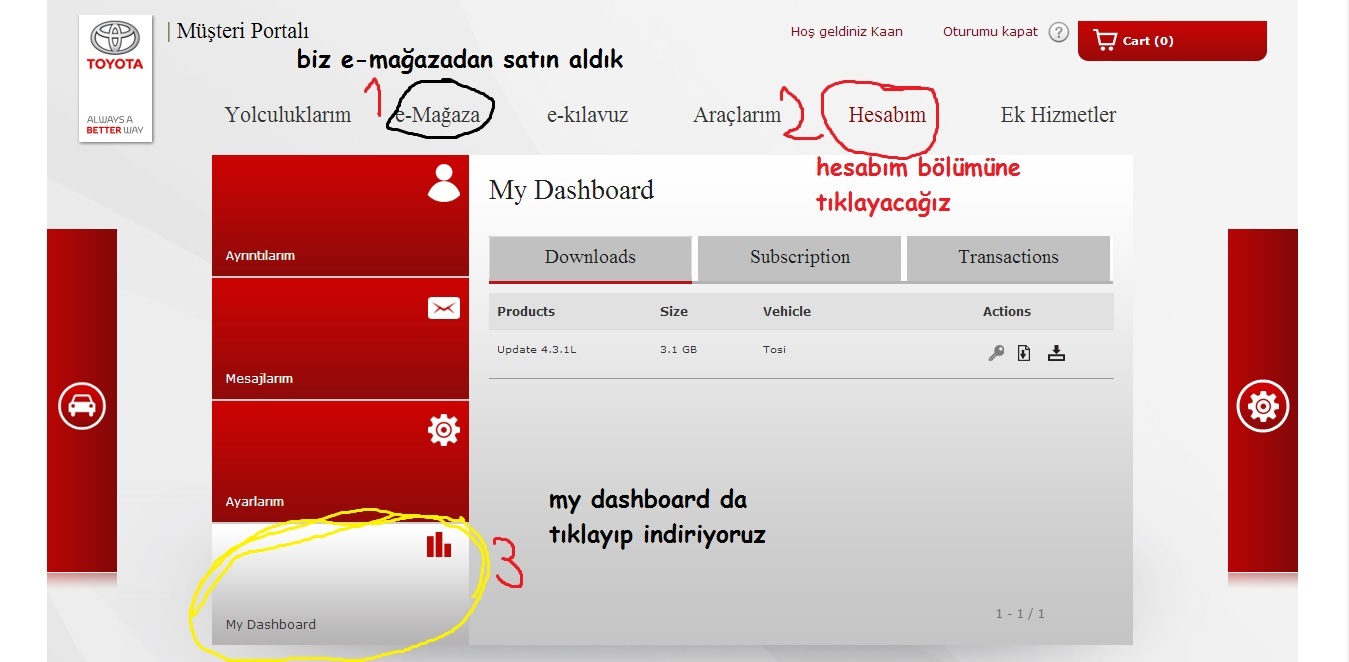The width and height of the screenshot is (1349, 662).
Task: Click the key icon for Update 4.3.1L
Action: point(996,352)
